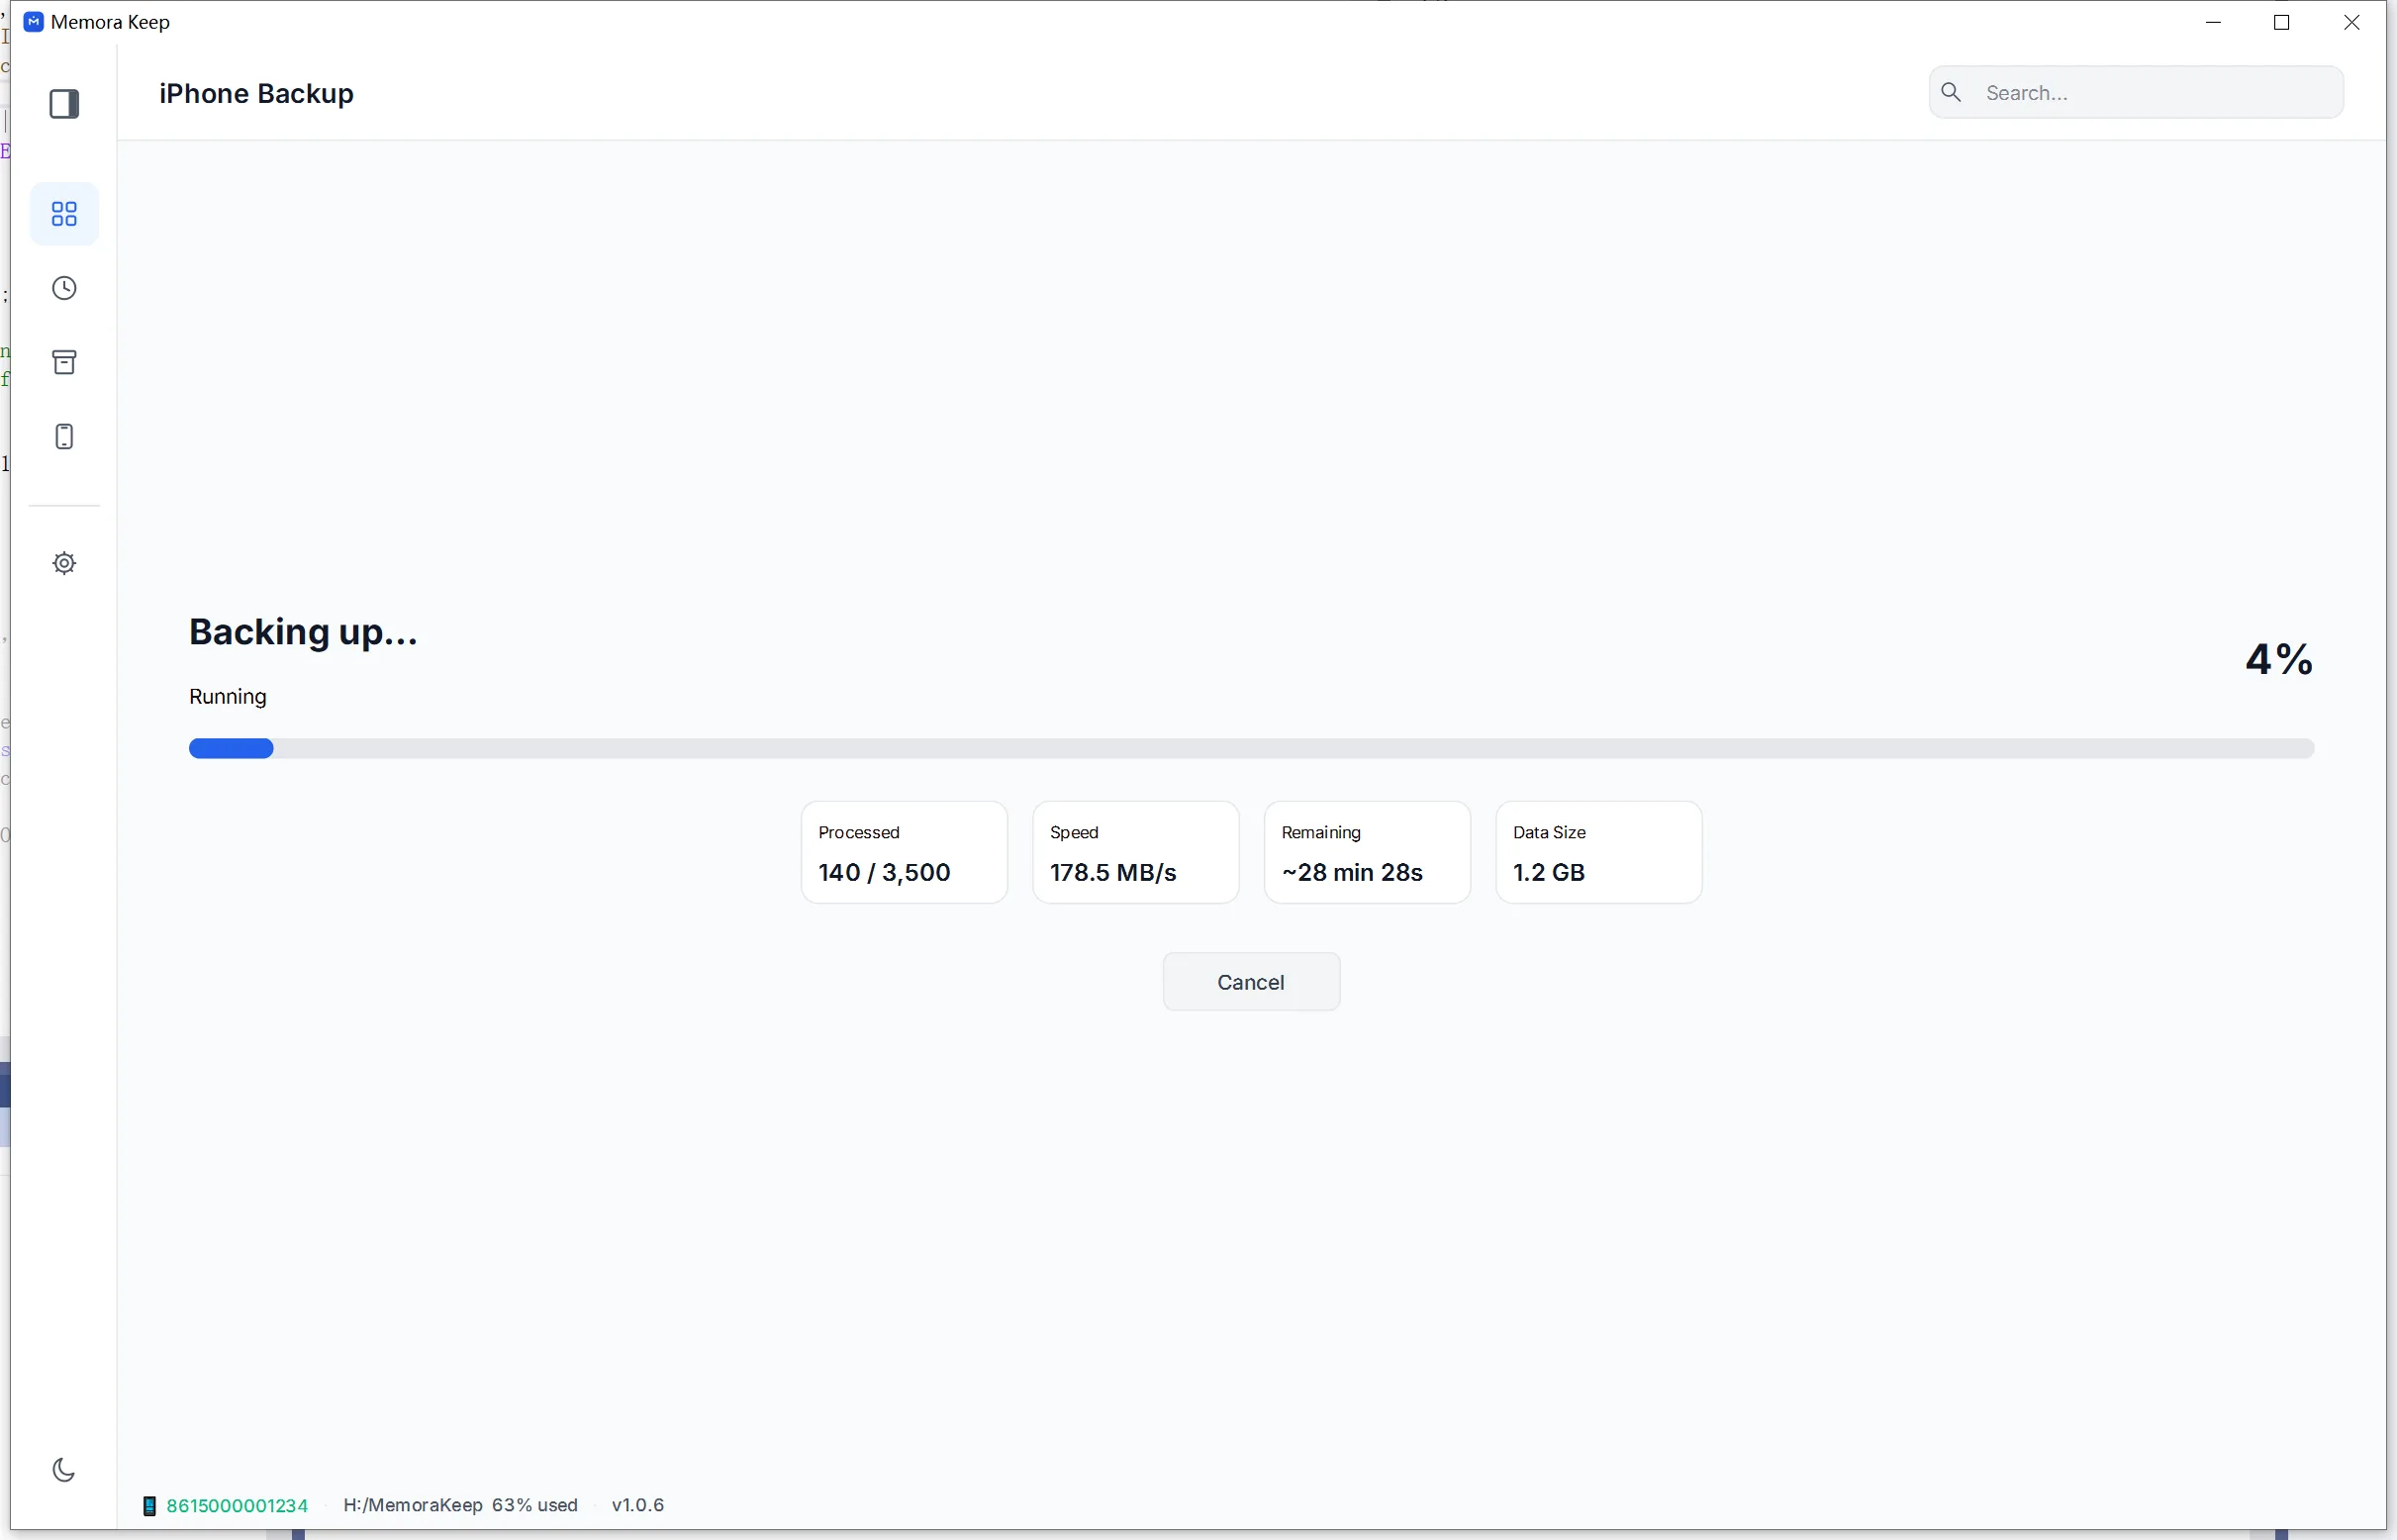2397x1540 pixels.
Task: Click the device ID 8615000001234
Action: [x=237, y=1506]
